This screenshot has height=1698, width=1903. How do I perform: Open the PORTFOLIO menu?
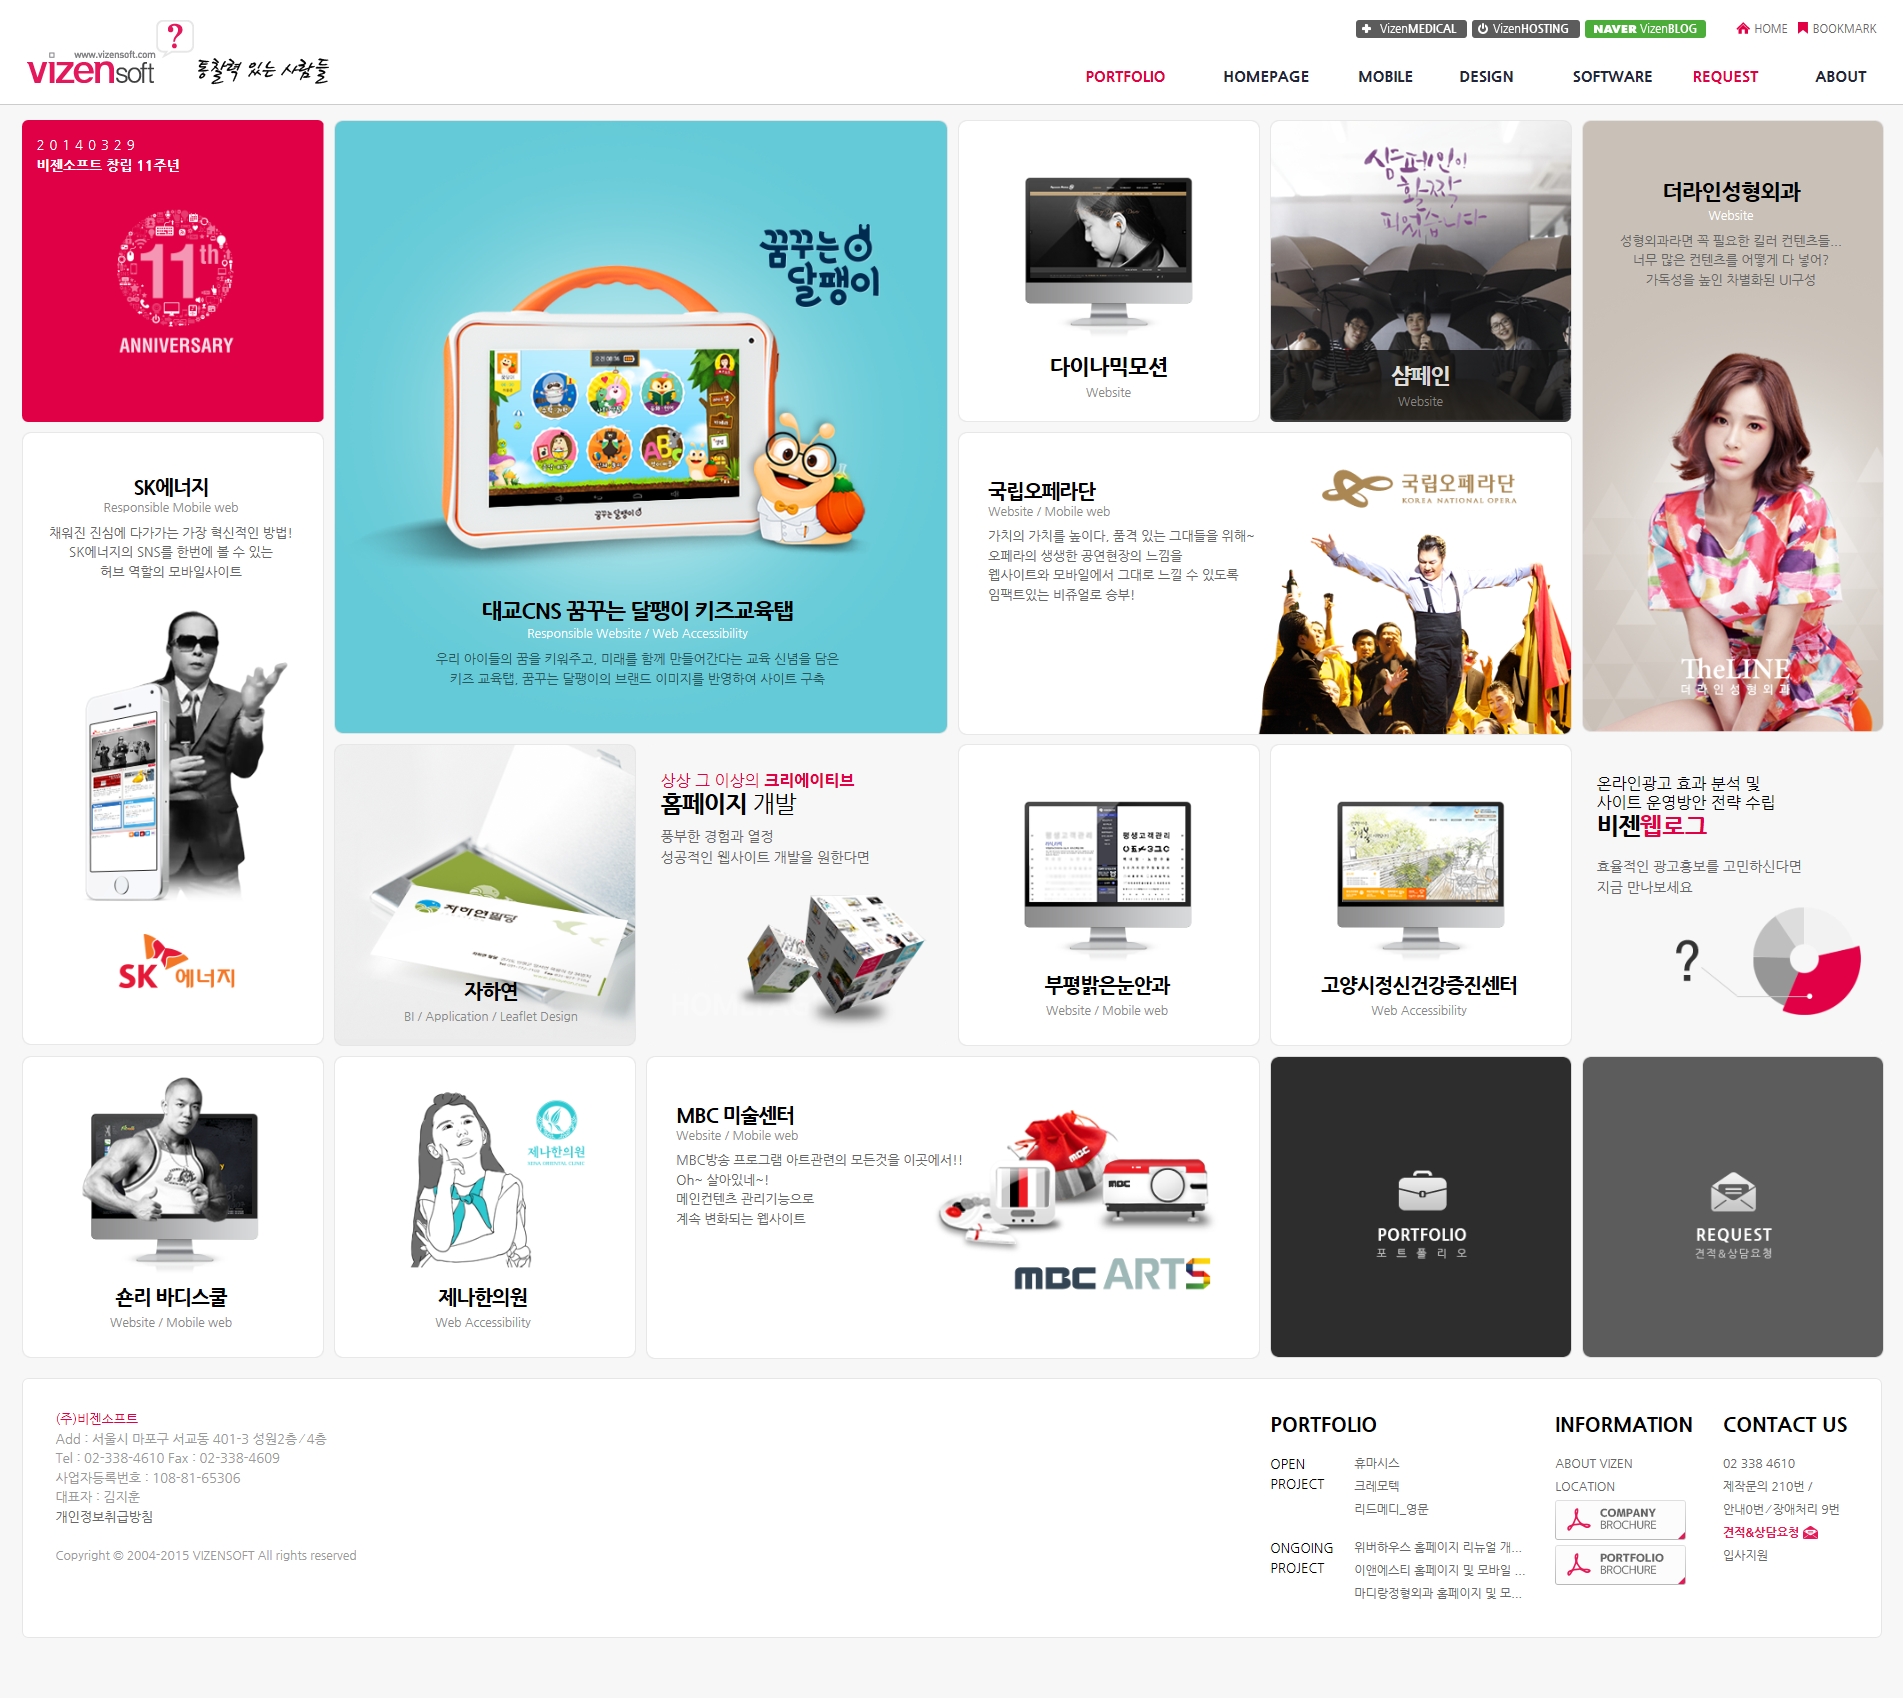1125,77
